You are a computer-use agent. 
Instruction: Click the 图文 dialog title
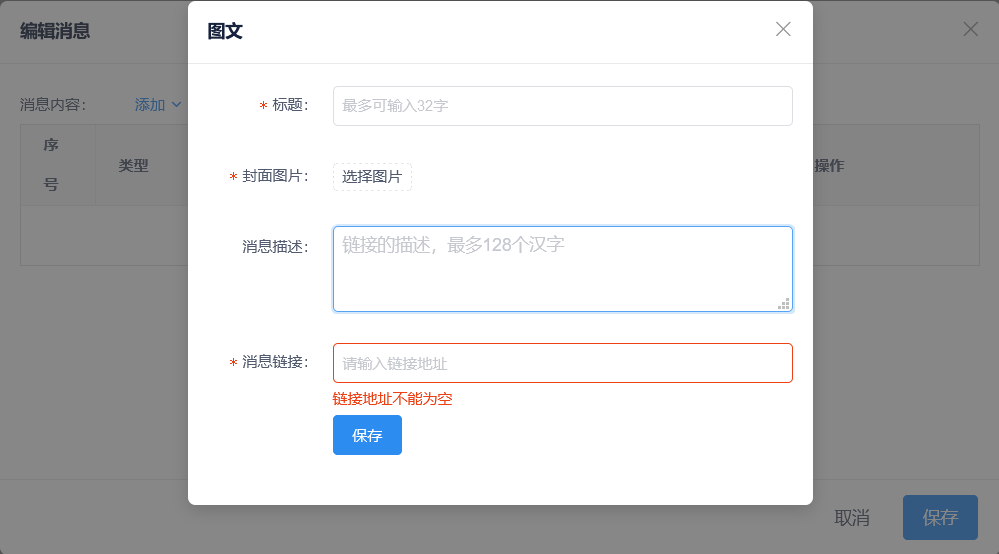click(225, 31)
